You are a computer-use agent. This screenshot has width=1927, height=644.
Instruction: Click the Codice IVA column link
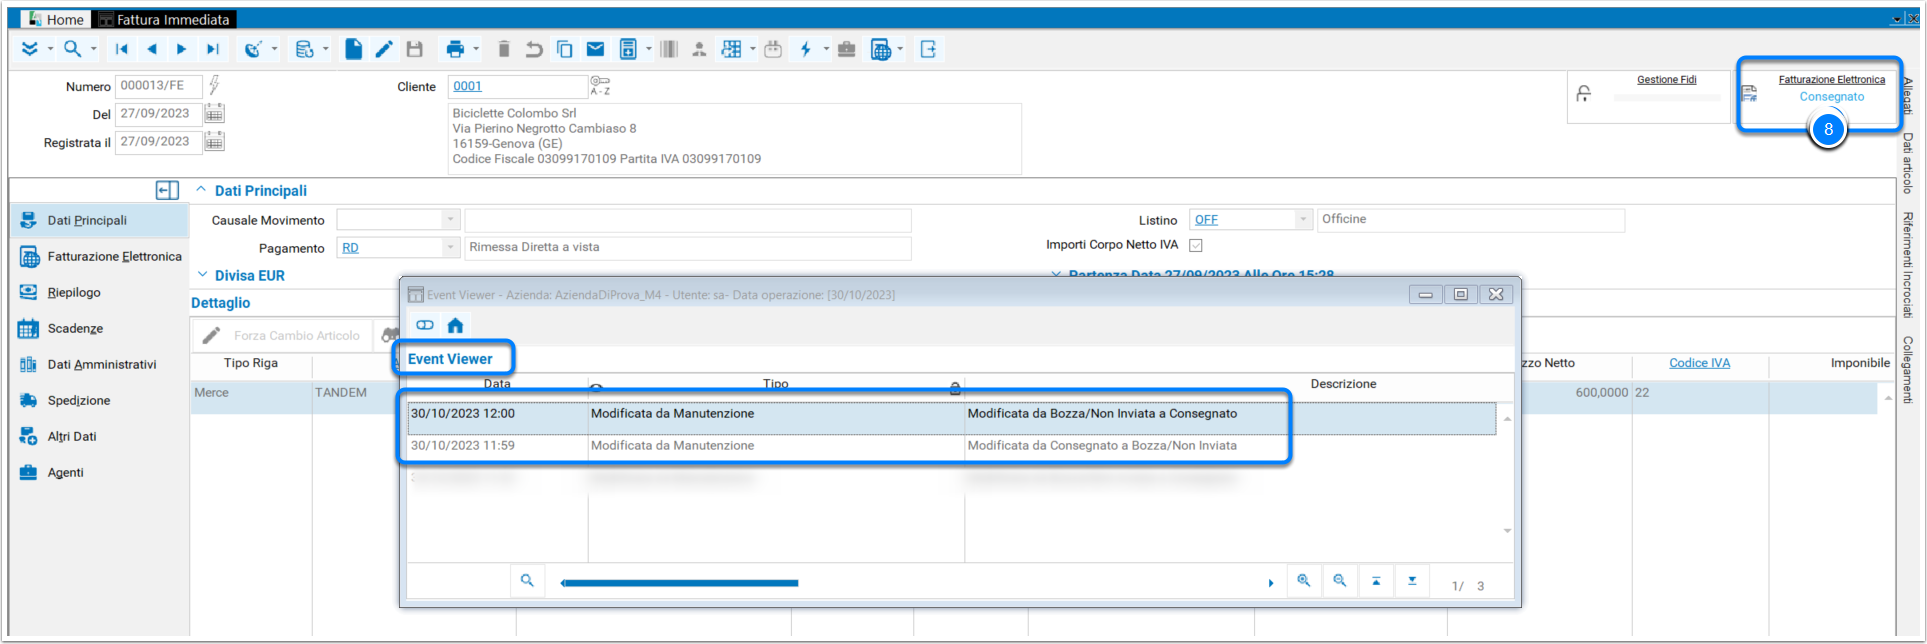coord(1699,363)
